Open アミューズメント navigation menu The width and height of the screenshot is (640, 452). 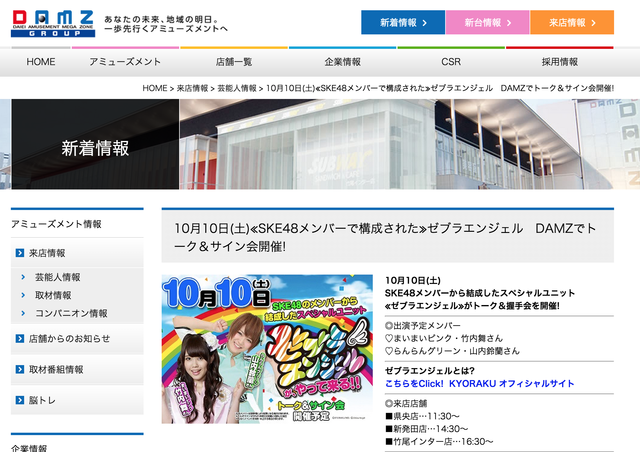[125, 62]
